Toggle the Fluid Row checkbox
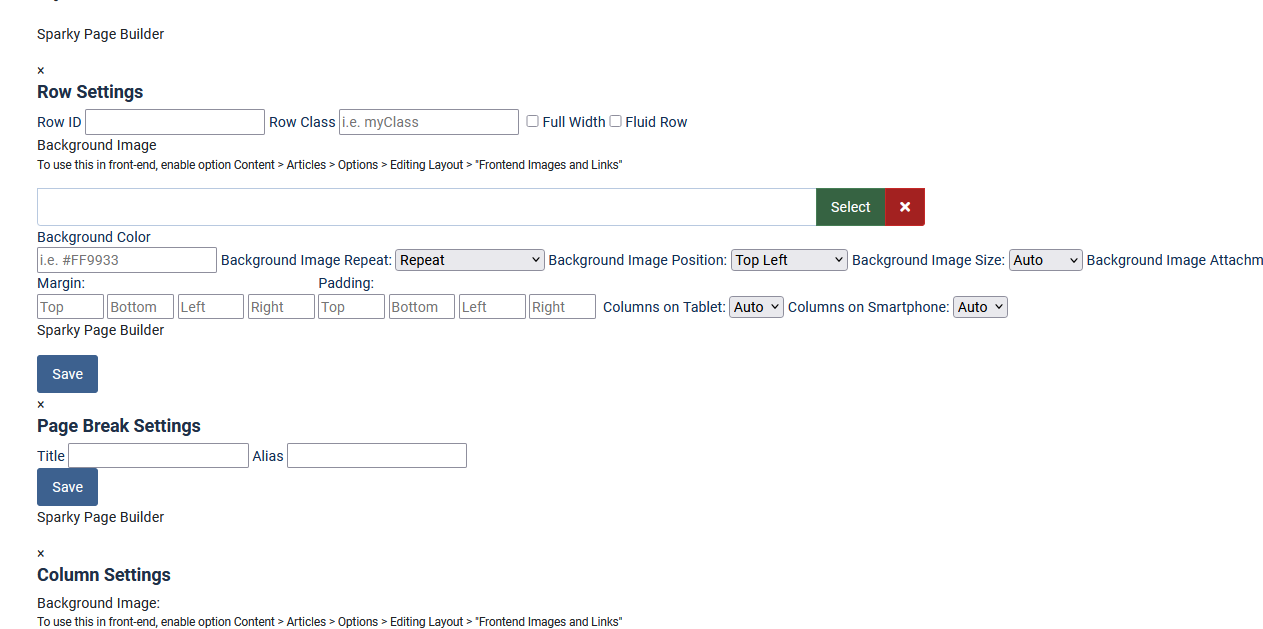Viewport: 1263px width, 629px height. coord(616,121)
